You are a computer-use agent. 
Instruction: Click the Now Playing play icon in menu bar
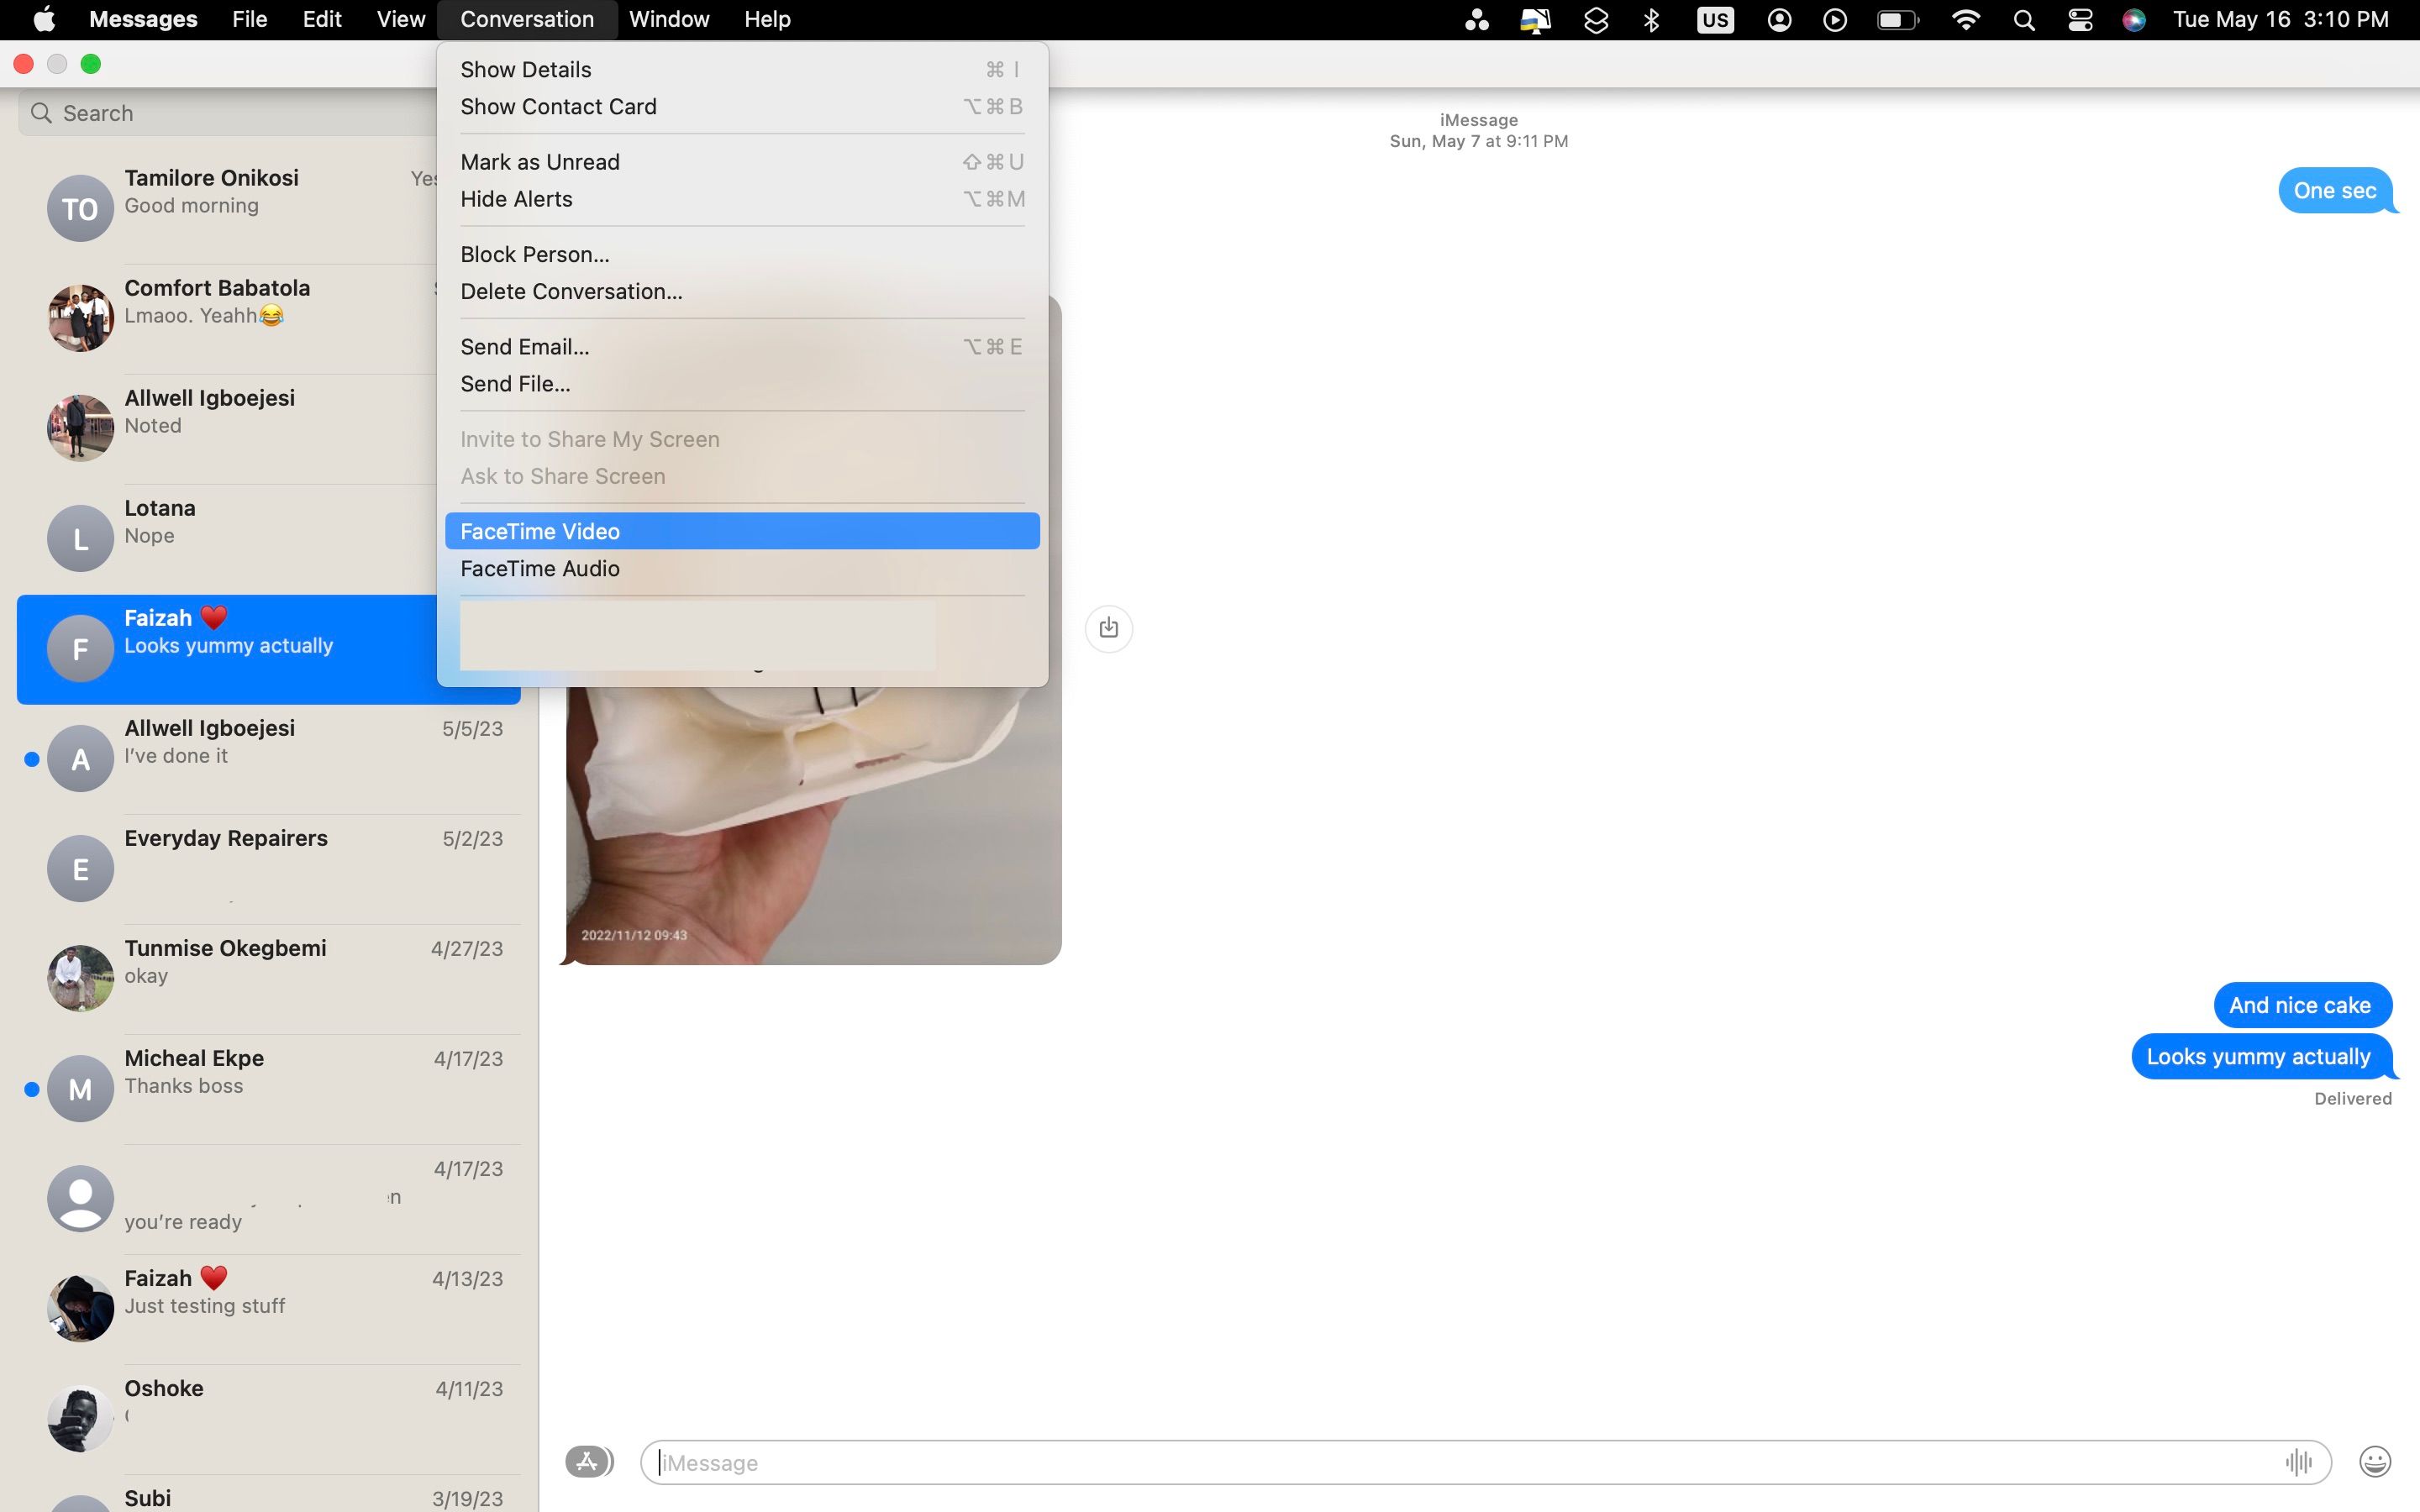(1835, 19)
